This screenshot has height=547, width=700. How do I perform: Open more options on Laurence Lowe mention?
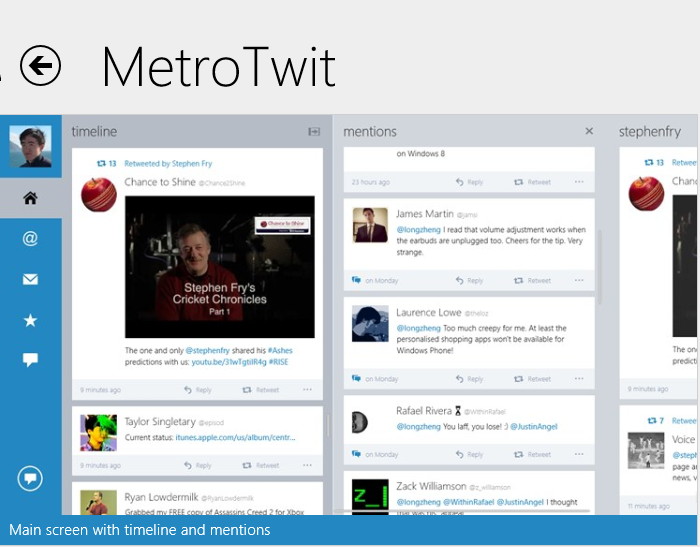pyautogui.click(x=579, y=379)
